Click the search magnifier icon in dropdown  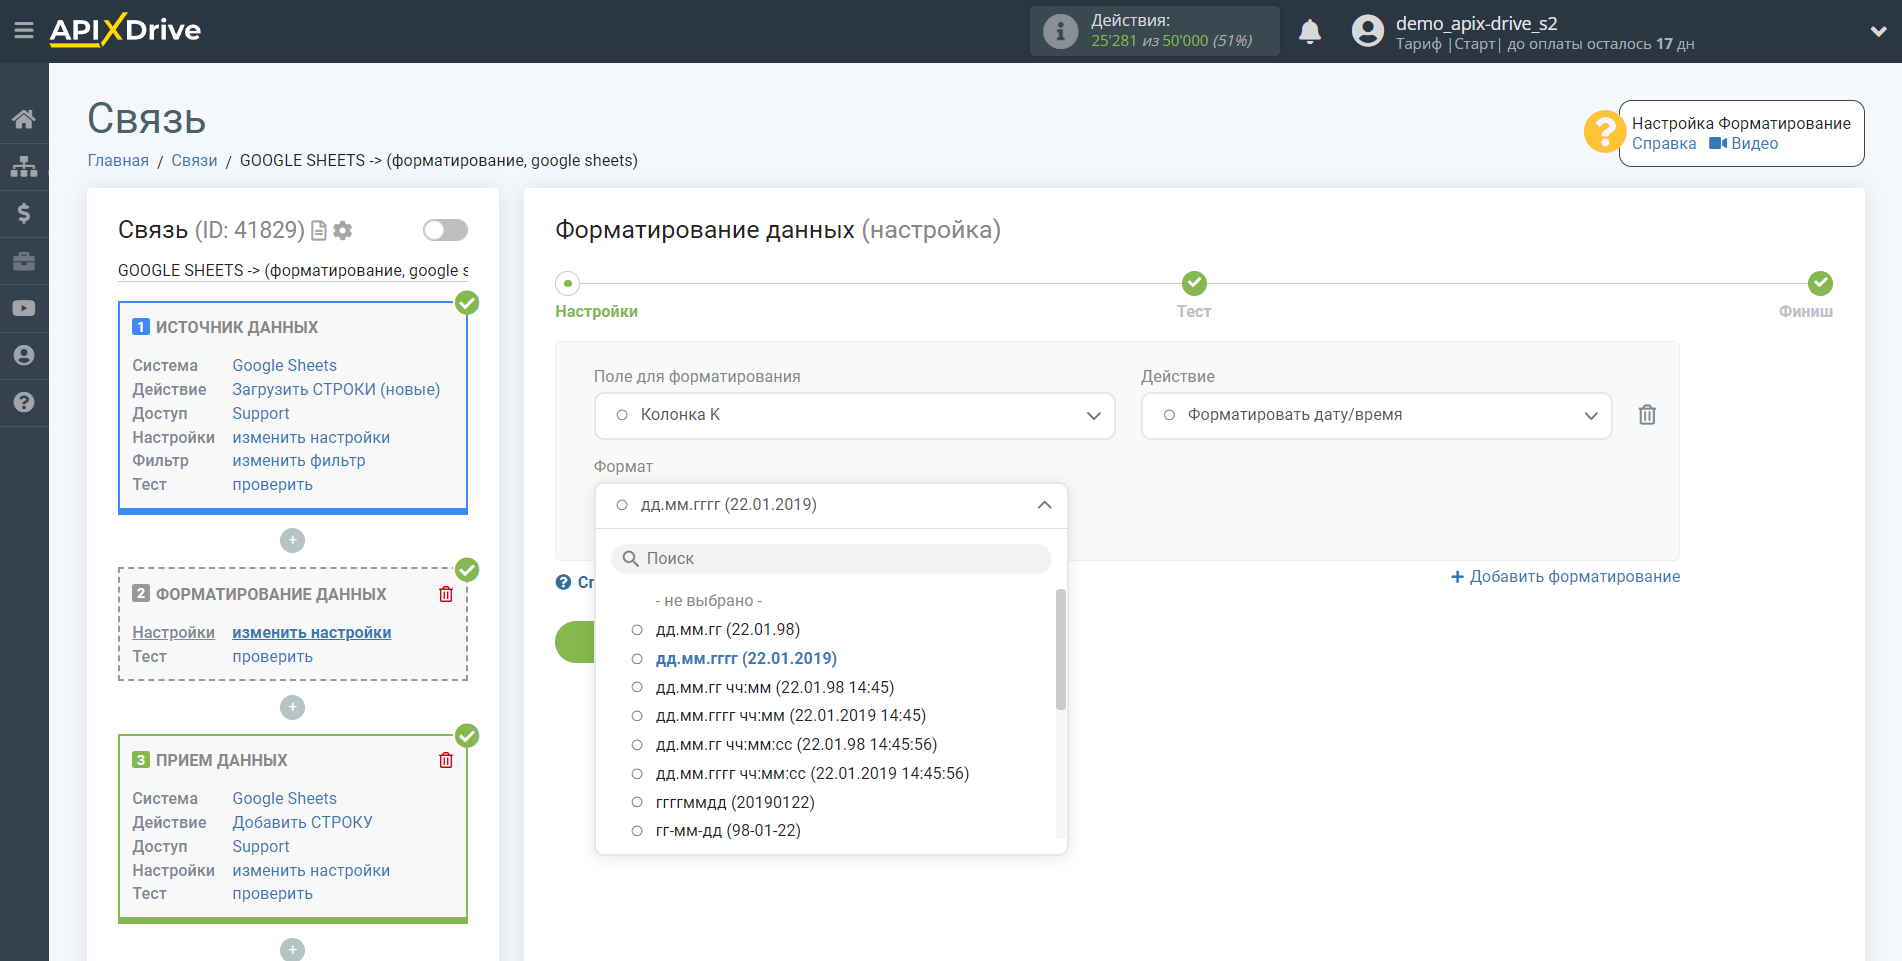point(630,558)
